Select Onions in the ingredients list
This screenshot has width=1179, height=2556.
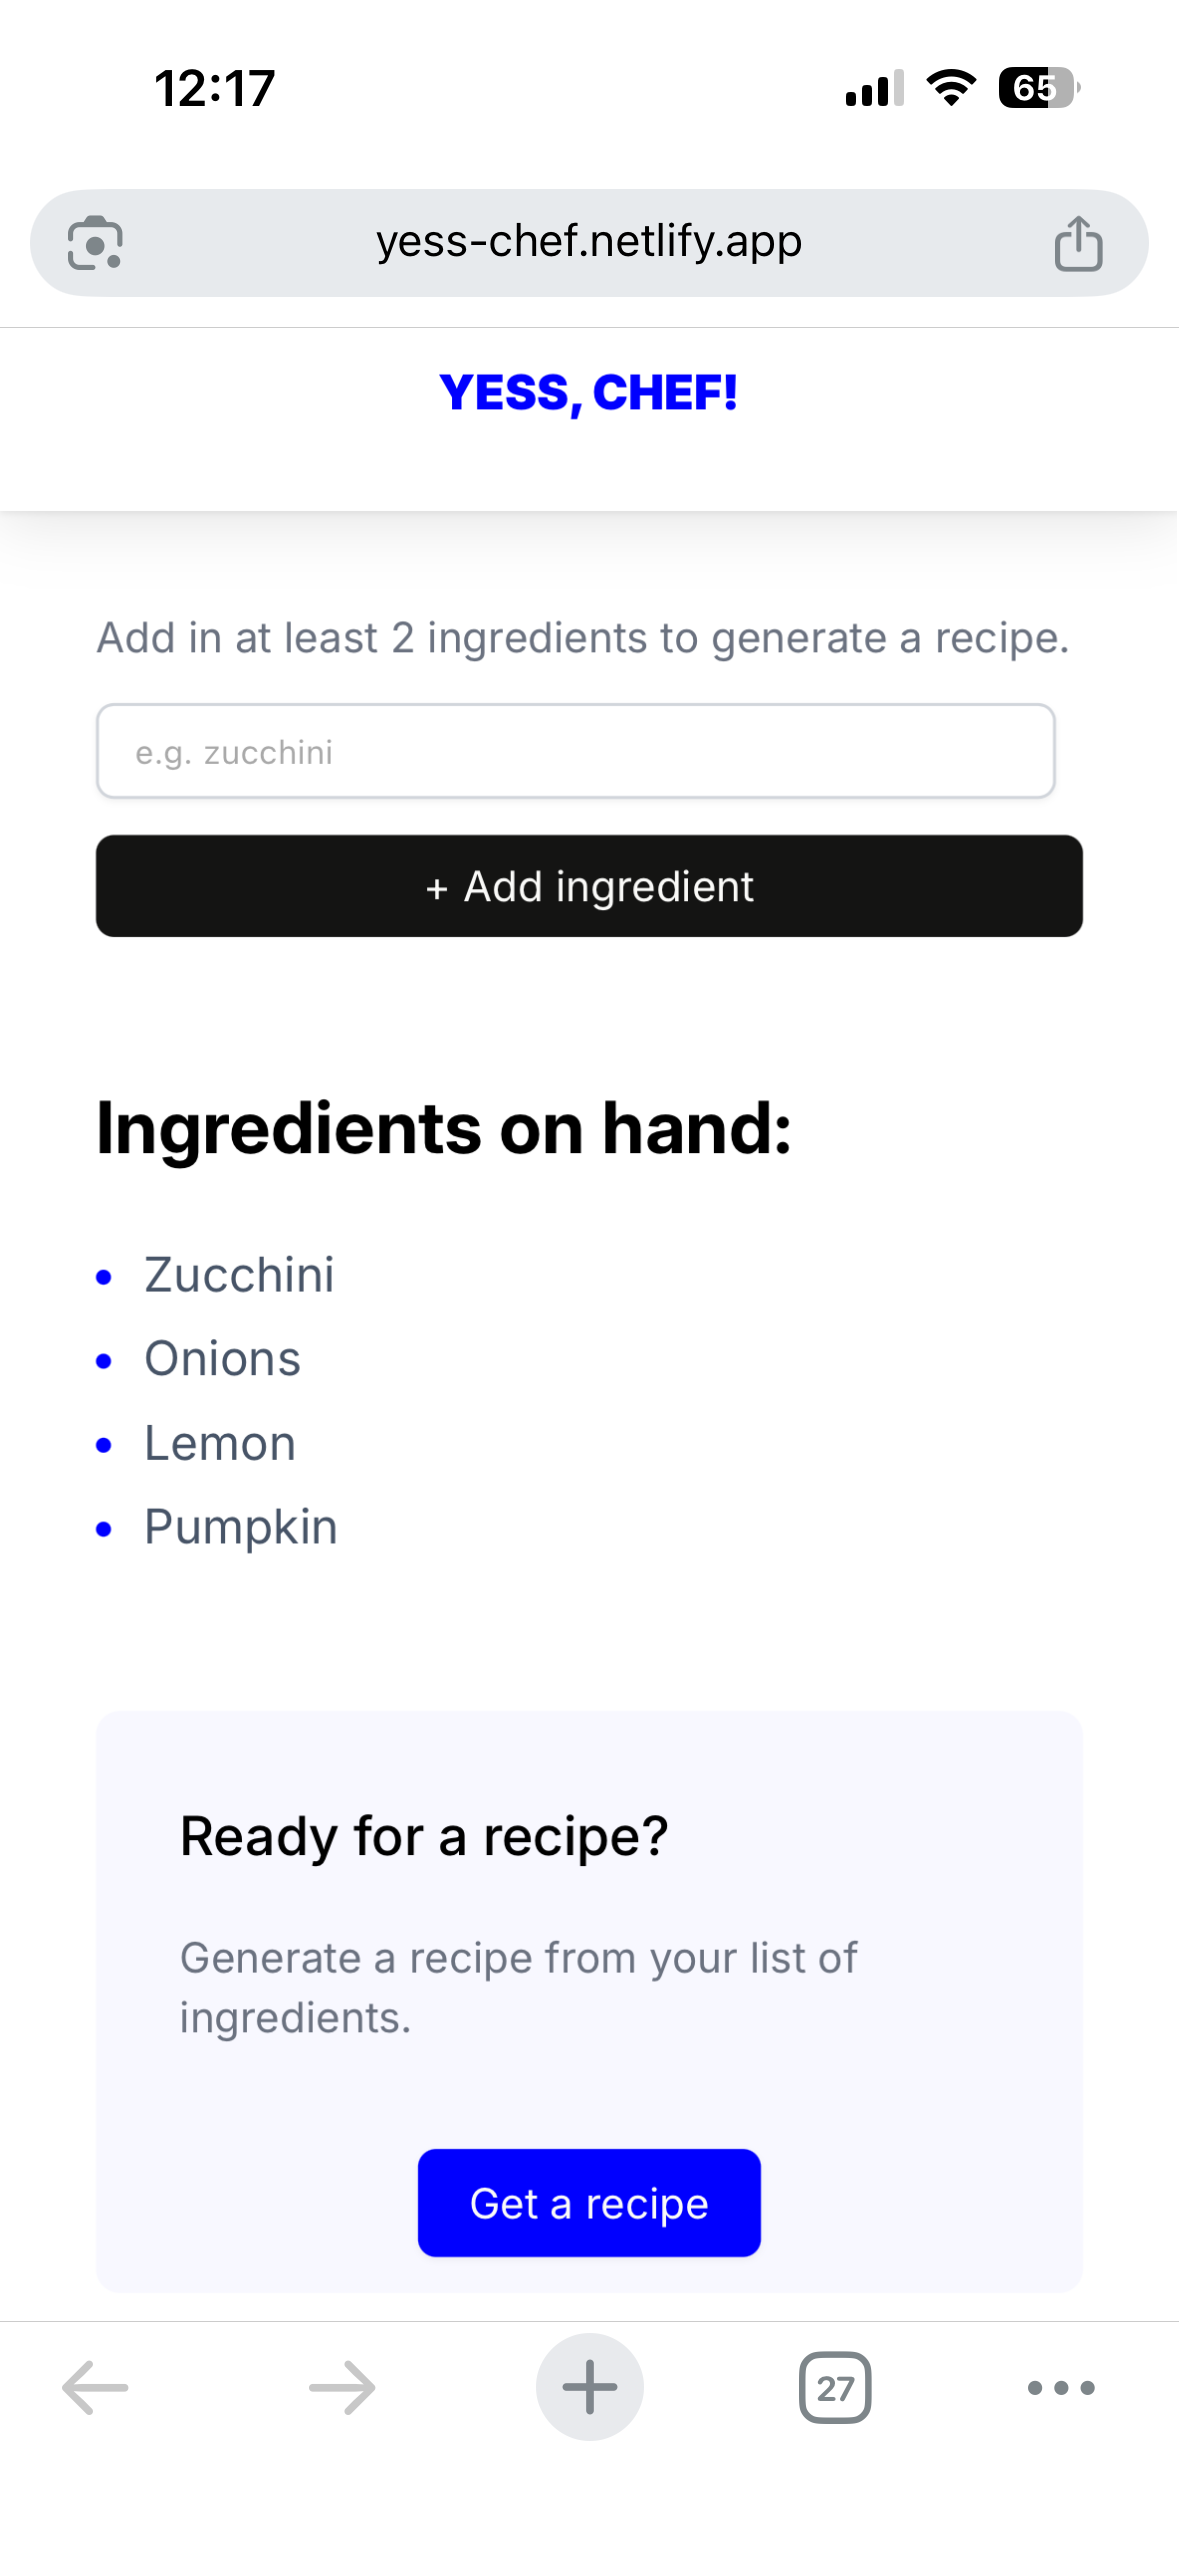click(x=222, y=1359)
